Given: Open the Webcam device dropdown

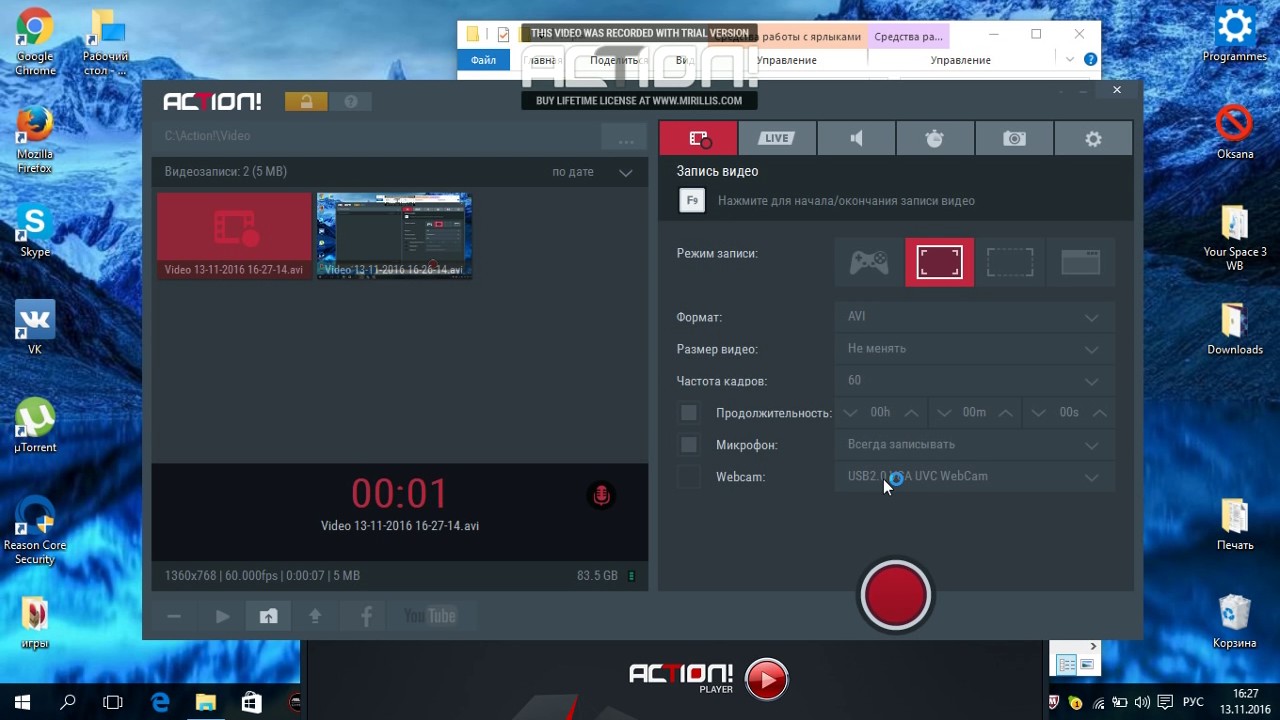Looking at the screenshot, I should tap(974, 477).
